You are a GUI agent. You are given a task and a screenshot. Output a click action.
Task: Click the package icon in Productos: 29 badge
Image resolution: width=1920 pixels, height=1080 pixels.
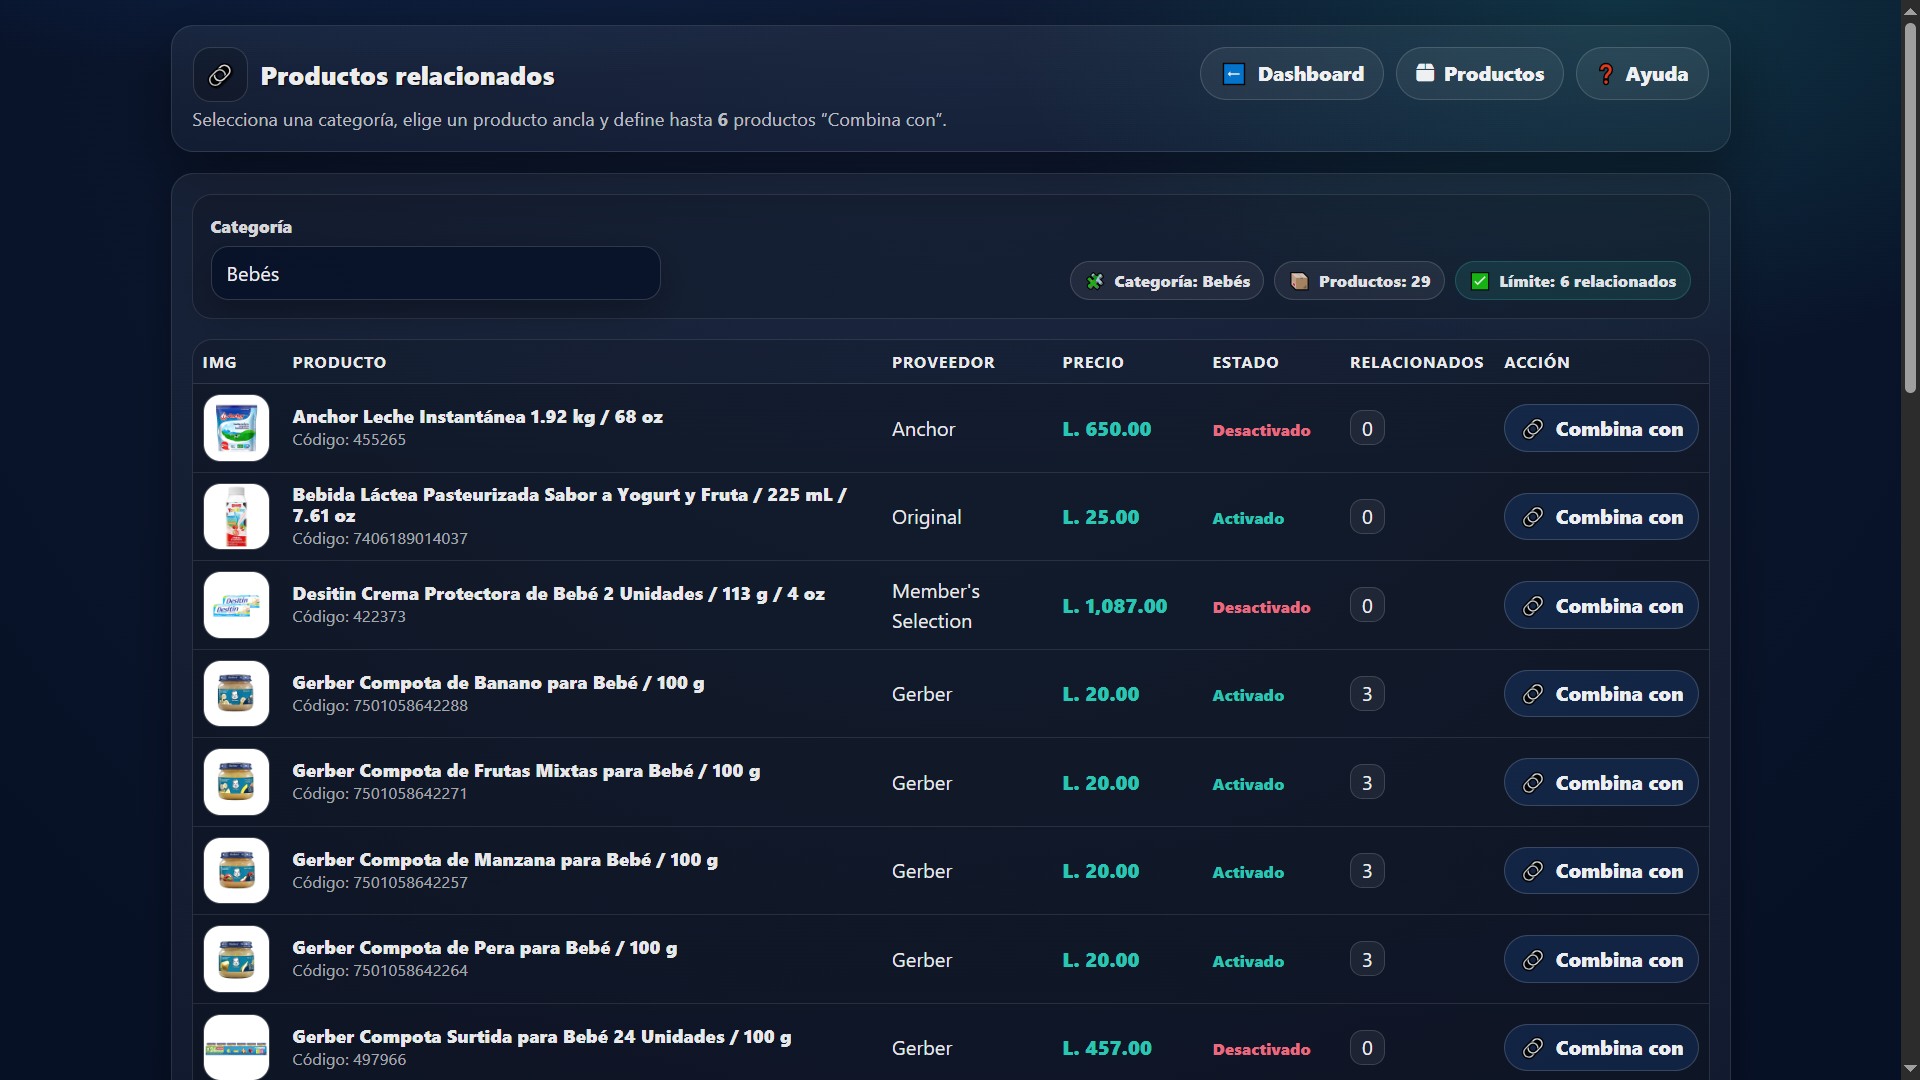[1299, 282]
